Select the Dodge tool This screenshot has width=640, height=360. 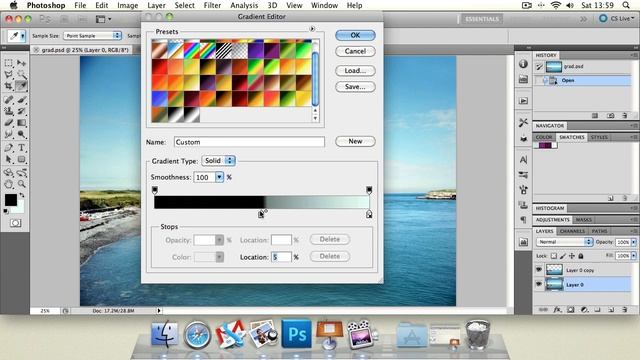[21, 134]
